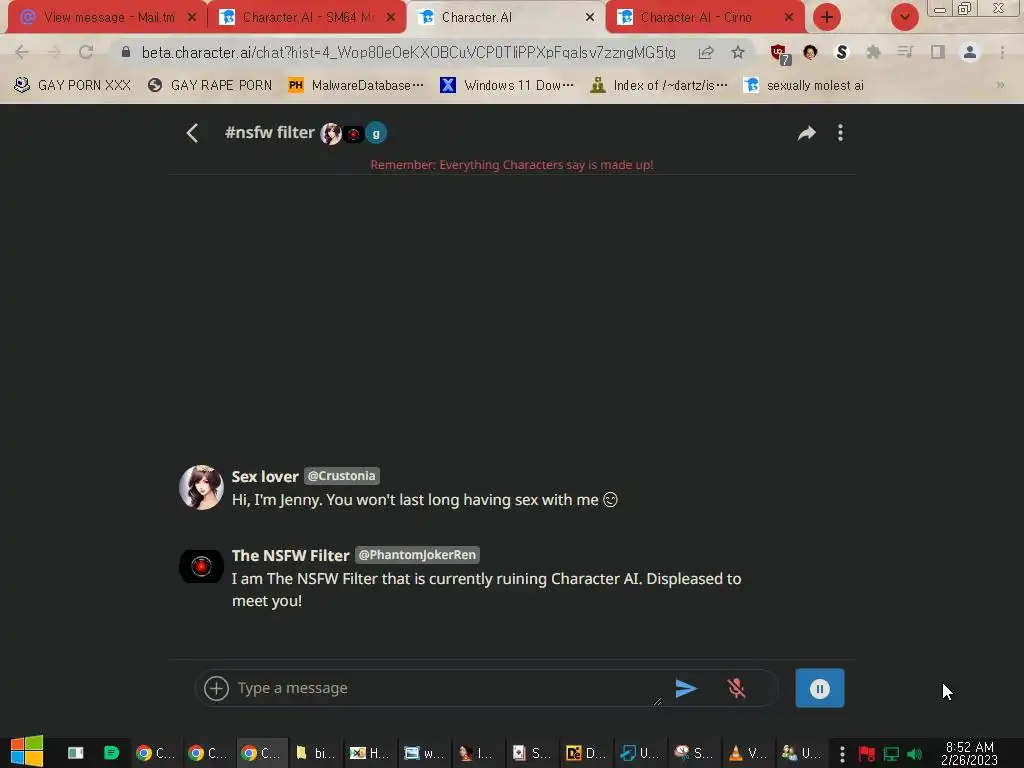Open the uBlock Origin extension icon
This screenshot has width=1024, height=768.
tap(779, 53)
